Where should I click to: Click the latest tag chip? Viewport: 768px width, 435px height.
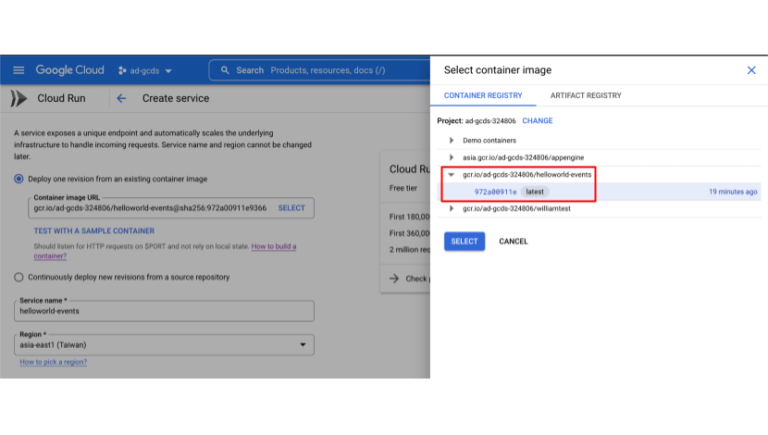534,192
